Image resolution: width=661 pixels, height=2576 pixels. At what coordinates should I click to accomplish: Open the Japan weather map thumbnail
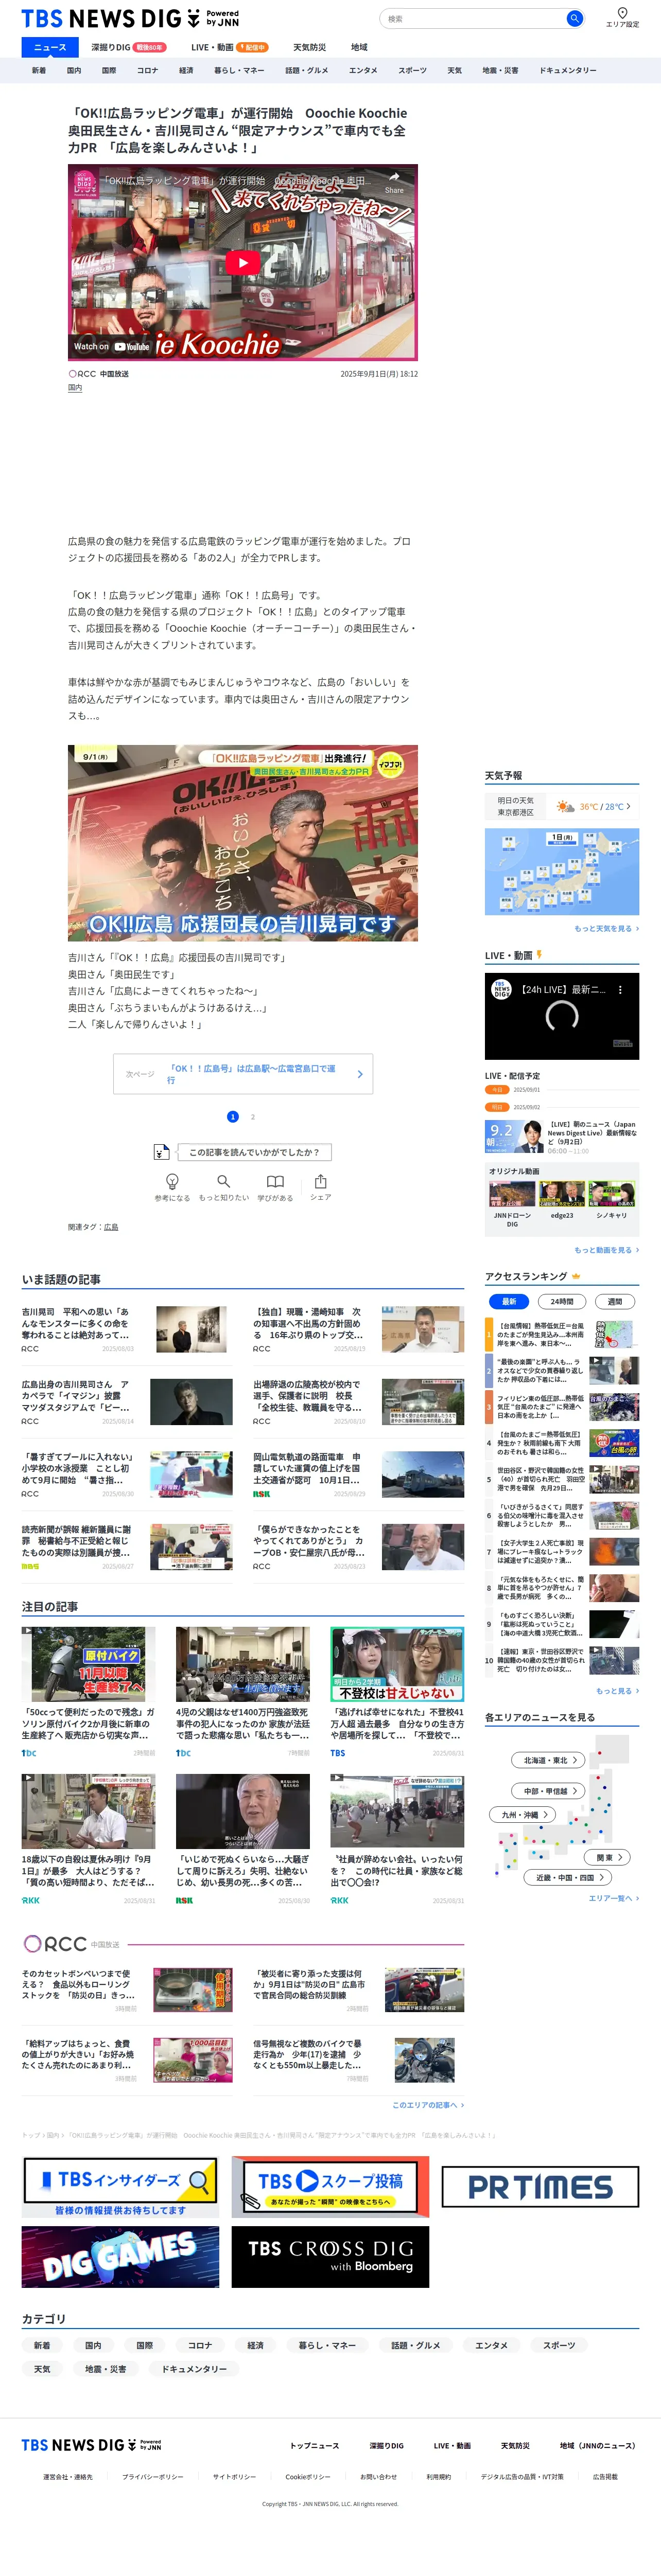click(562, 871)
